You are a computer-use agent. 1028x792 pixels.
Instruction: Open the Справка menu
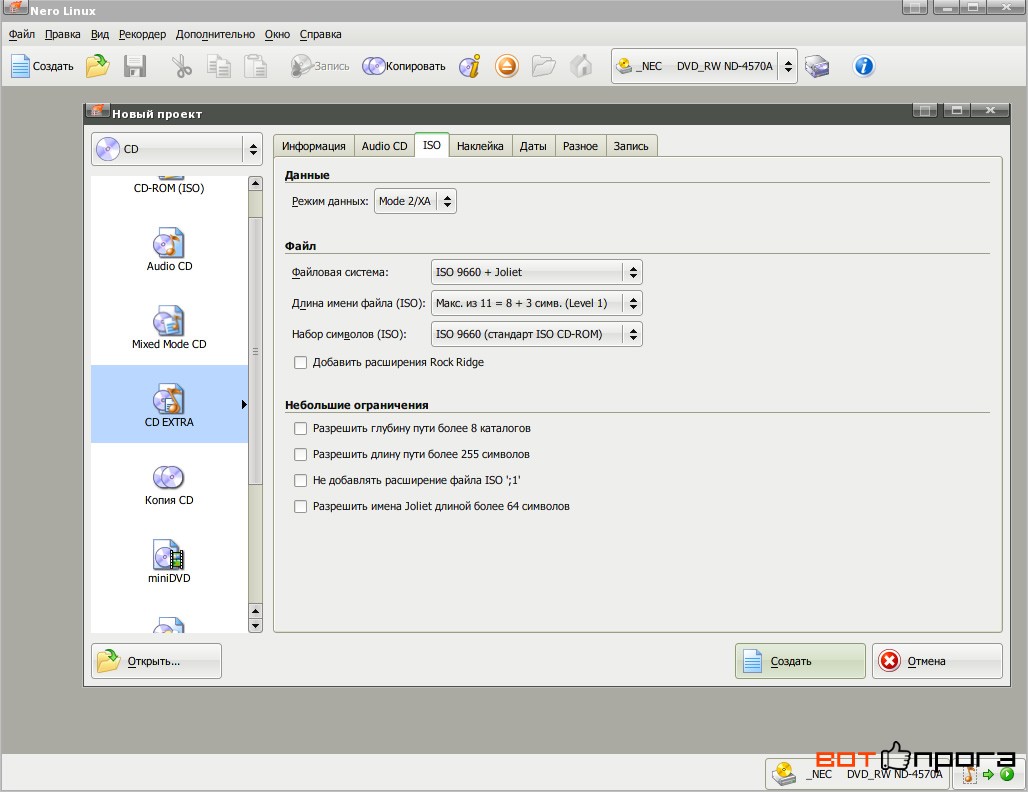321,34
